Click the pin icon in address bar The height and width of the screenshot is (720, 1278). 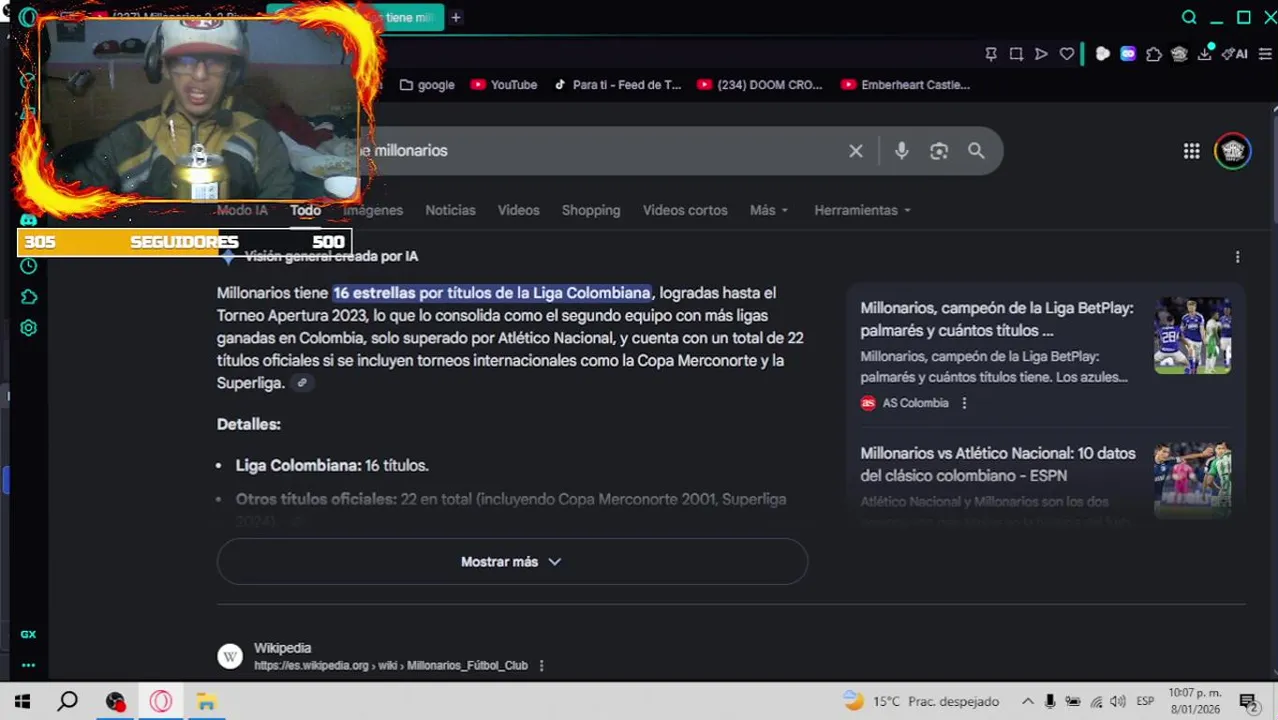point(991,54)
